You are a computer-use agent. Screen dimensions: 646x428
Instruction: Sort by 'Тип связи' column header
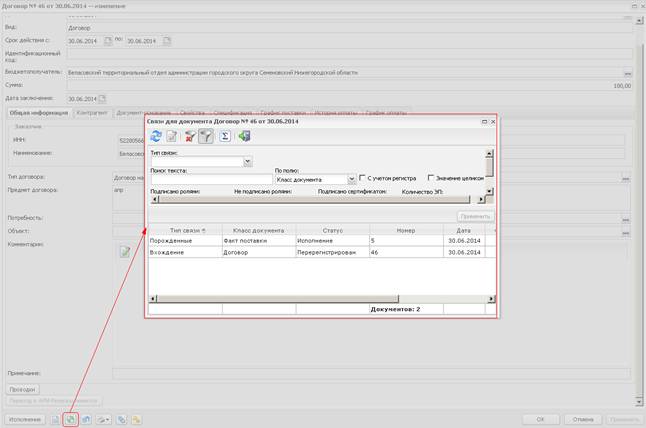(x=185, y=230)
